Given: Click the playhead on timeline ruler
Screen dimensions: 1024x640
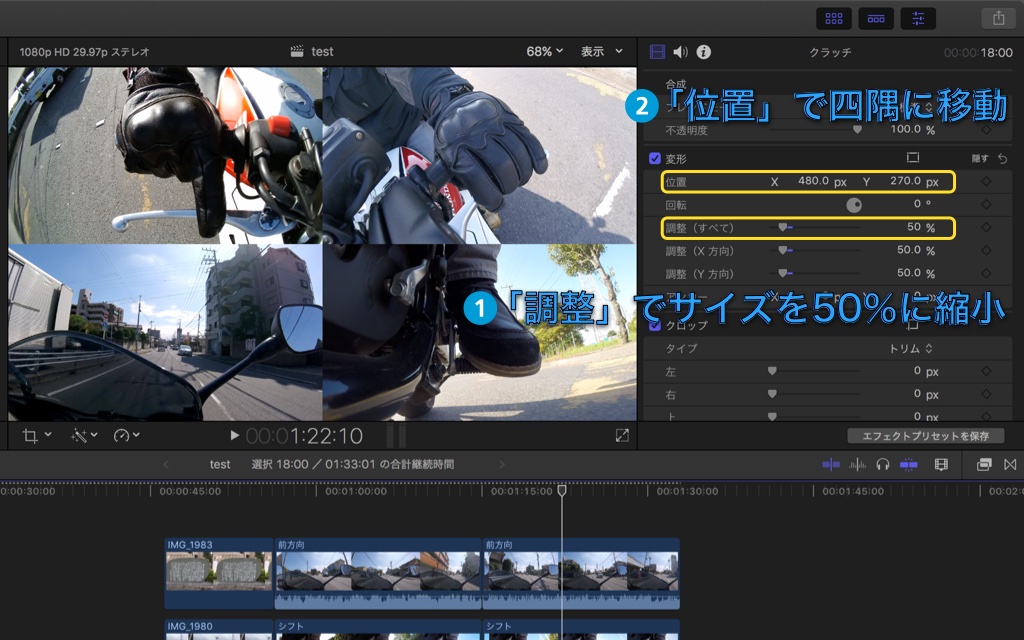Looking at the screenshot, I should click(562, 490).
